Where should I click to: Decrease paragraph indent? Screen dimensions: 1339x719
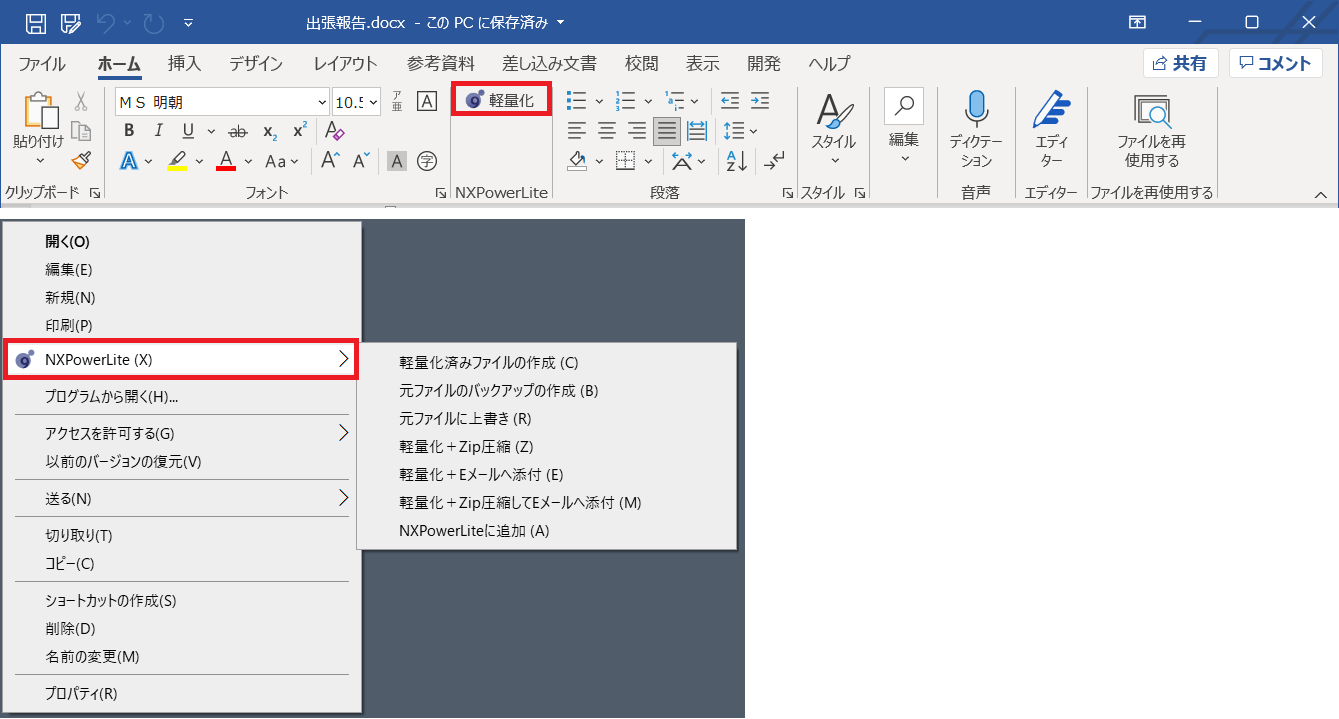(x=730, y=101)
